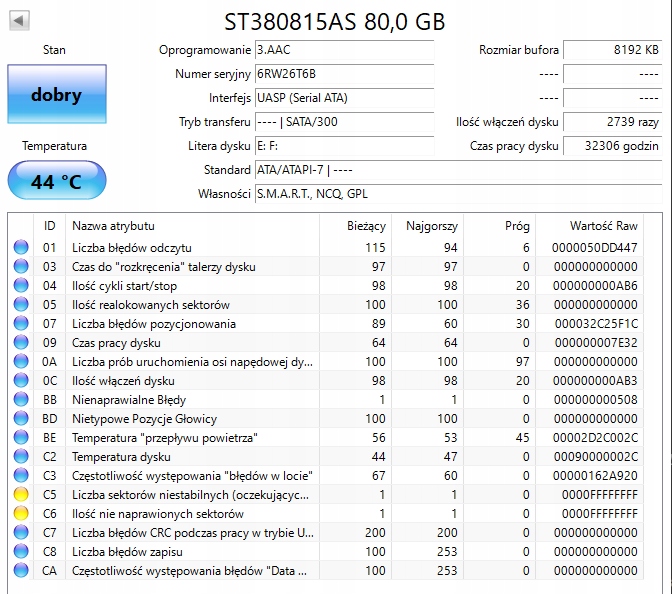Click the yellow warning icon for attribute C6
The width and height of the screenshot is (672, 594).
tap(20, 514)
